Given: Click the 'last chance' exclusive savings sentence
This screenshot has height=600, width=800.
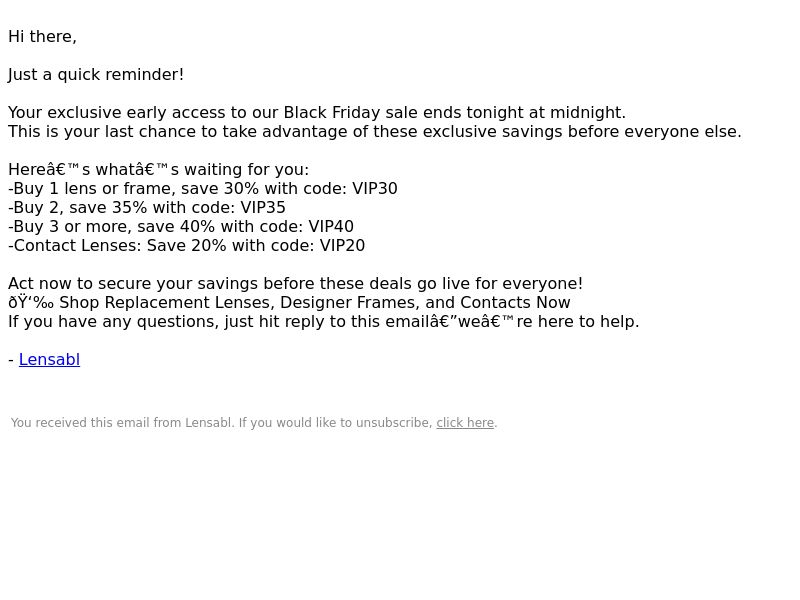Looking at the screenshot, I should 374,132.
